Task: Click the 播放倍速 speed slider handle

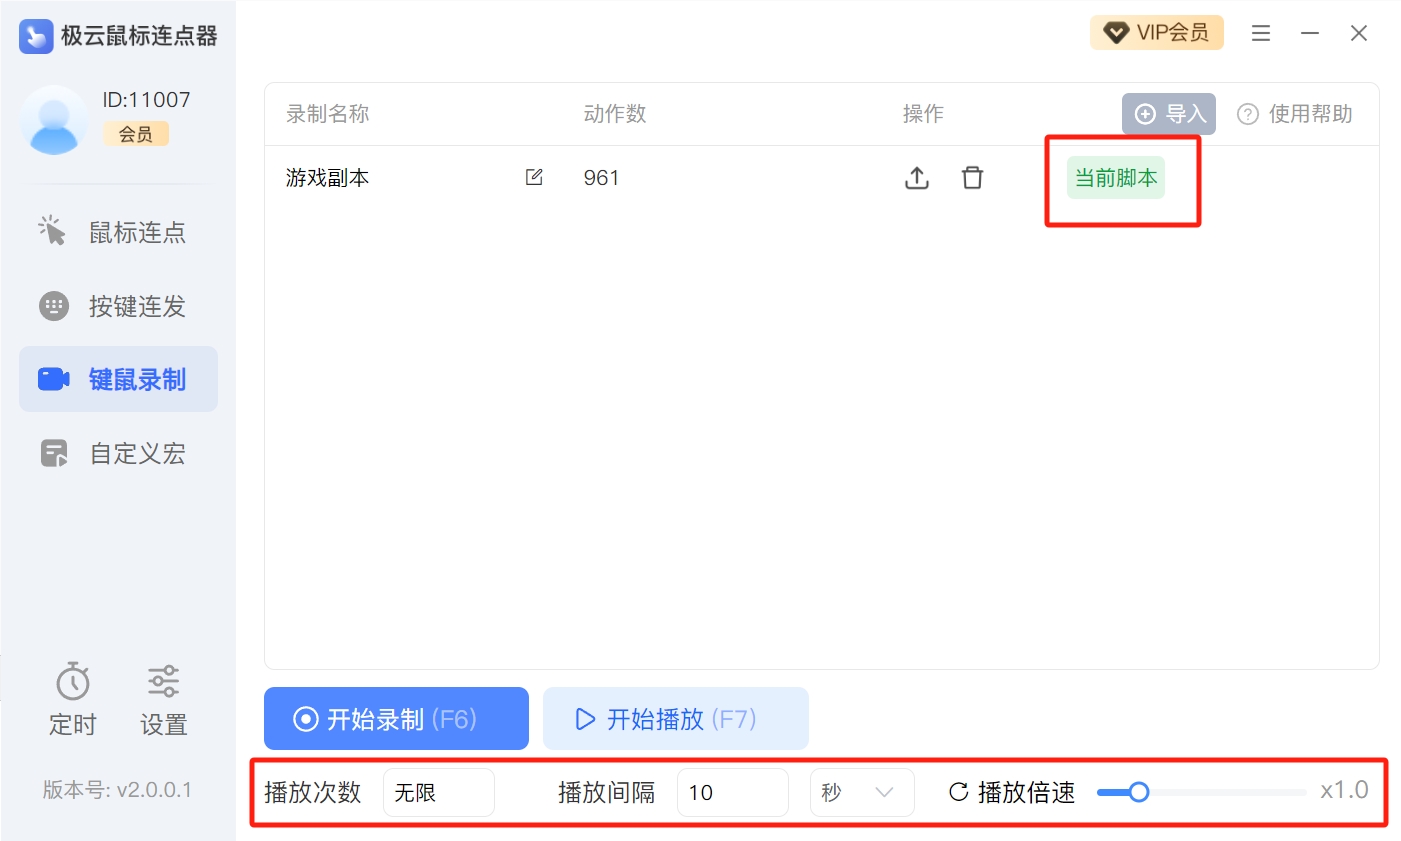Action: (1138, 792)
